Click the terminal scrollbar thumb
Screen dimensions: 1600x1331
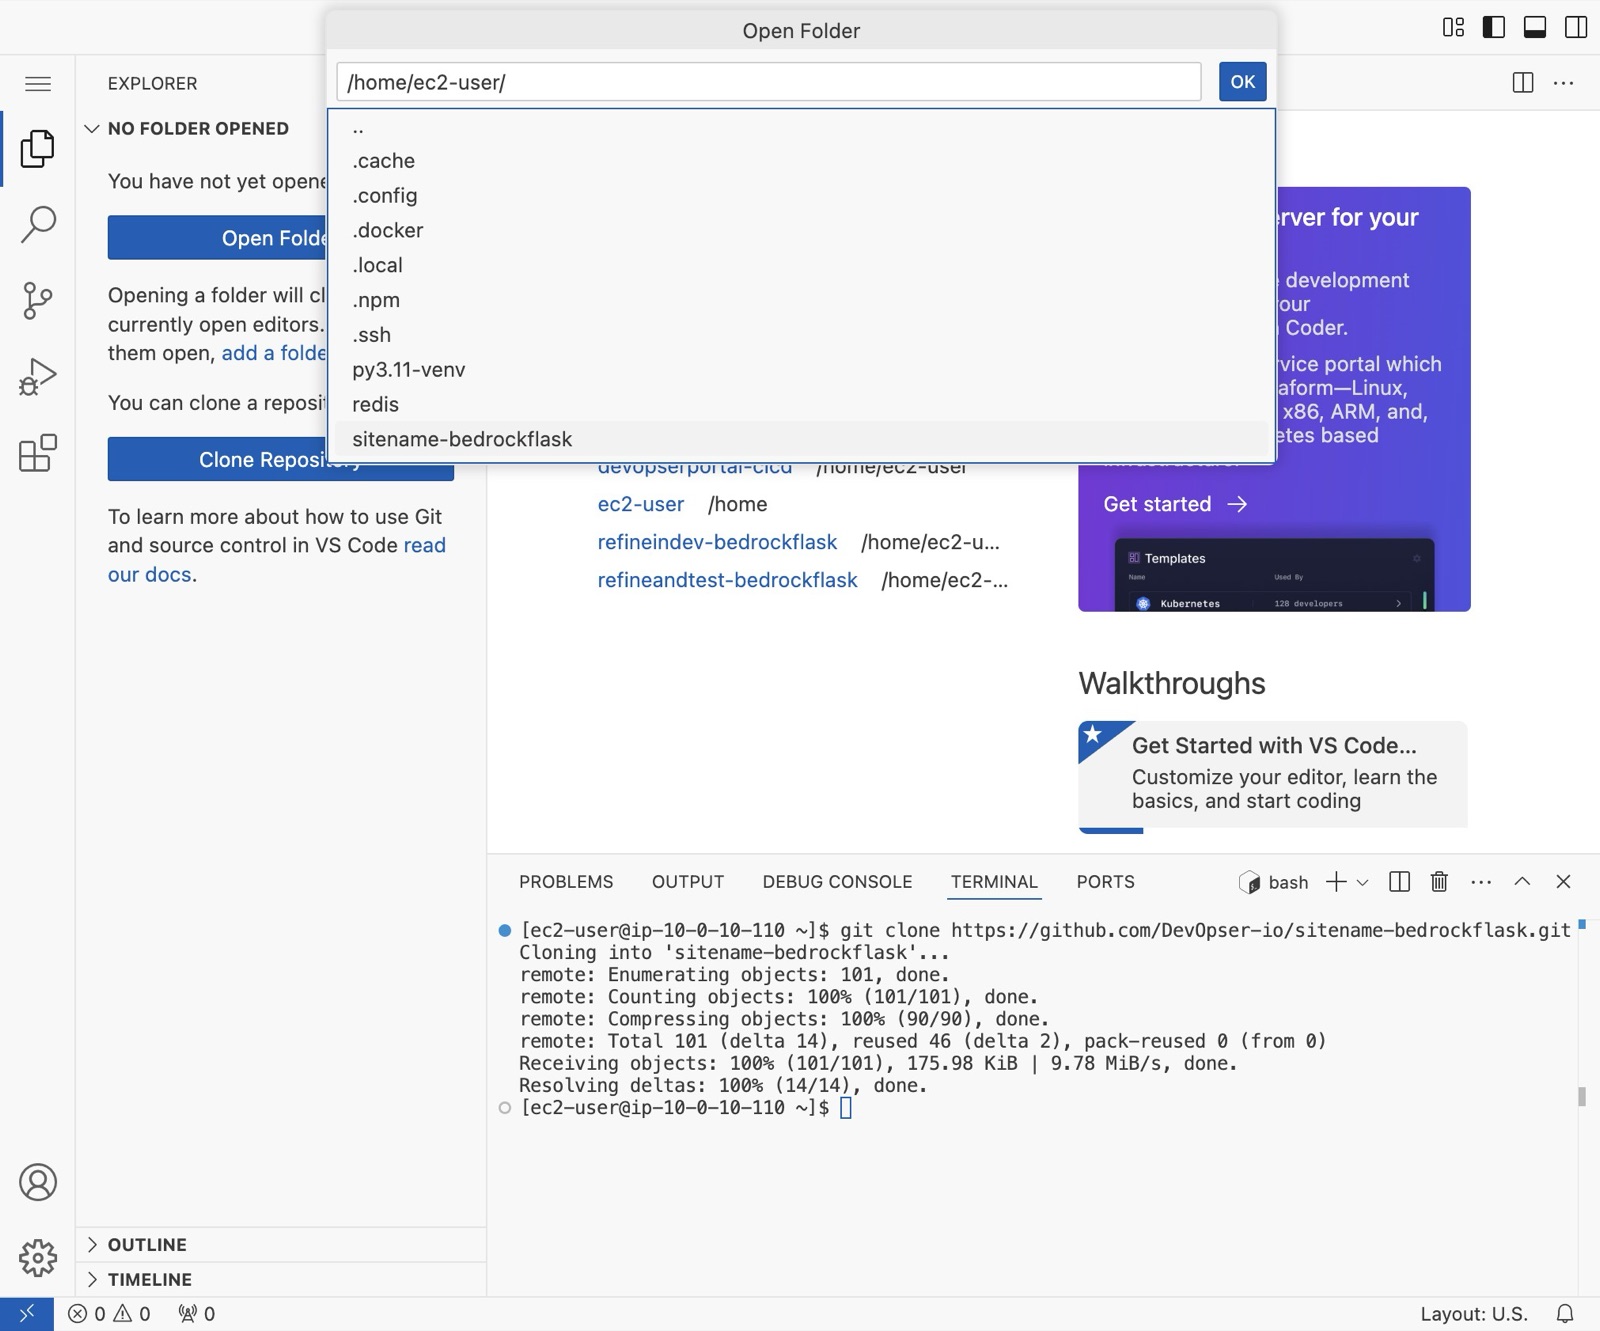tap(1582, 1096)
